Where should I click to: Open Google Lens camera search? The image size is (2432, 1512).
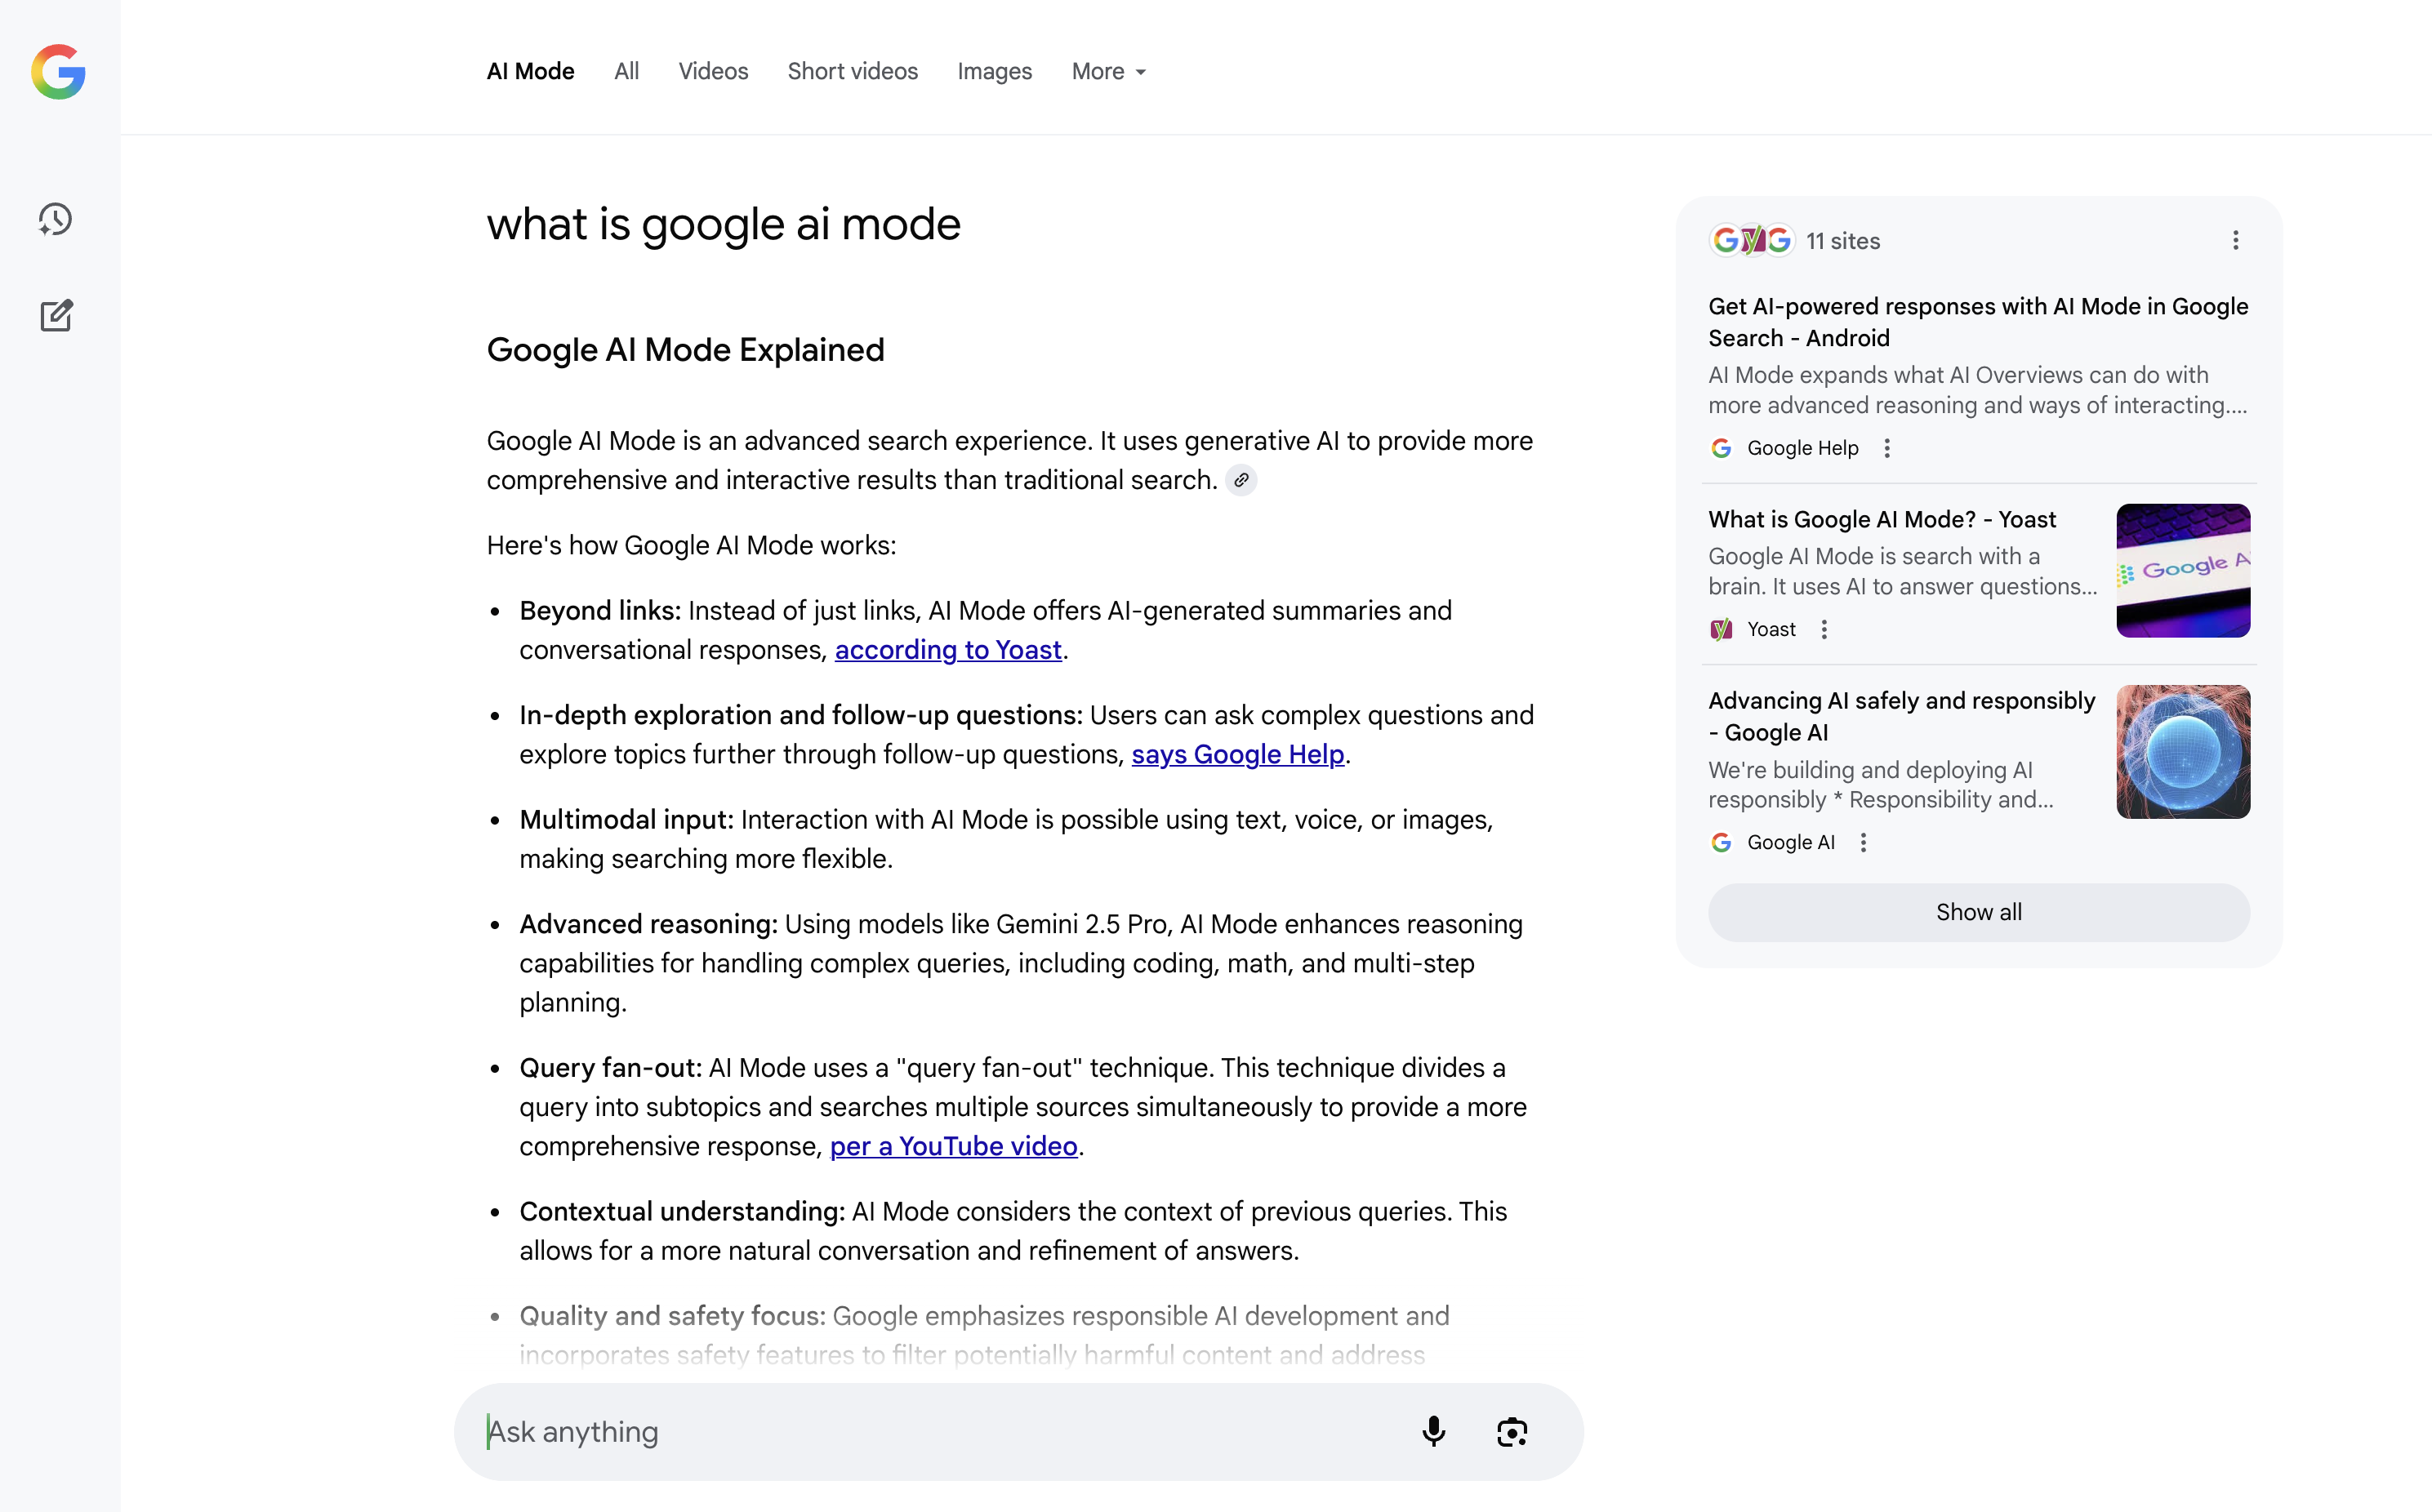[x=1512, y=1431]
